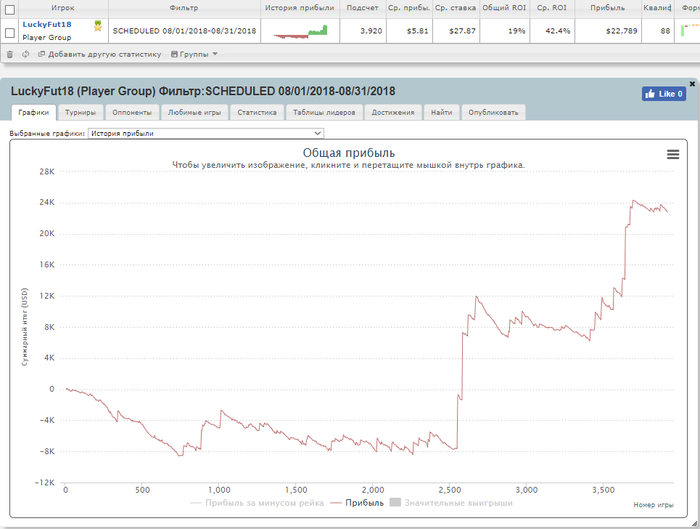Image resolution: width=700 pixels, height=529 pixels.
Task: Open the chart hamburger menu icon
Action: click(673, 154)
